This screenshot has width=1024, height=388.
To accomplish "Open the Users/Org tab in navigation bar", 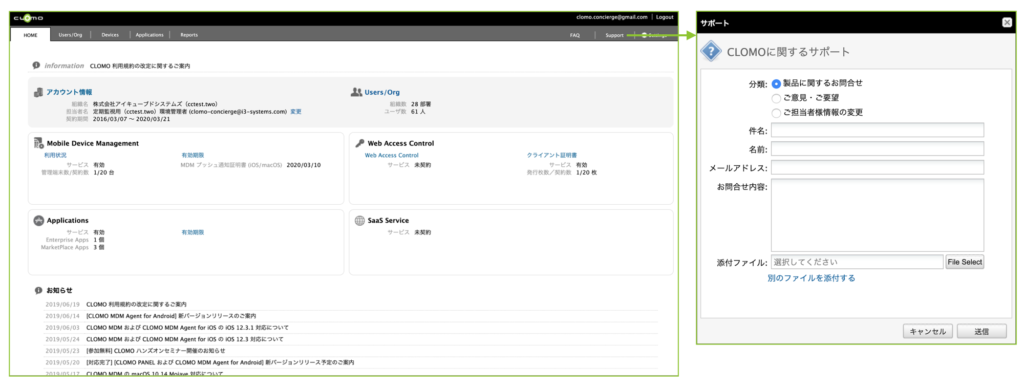I will click(x=70, y=35).
